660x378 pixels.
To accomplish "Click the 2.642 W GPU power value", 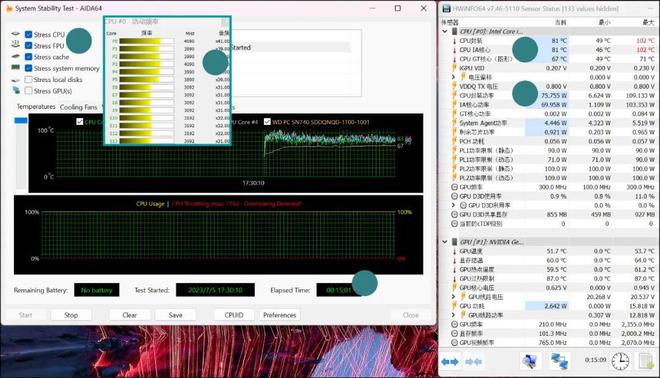I will click(556, 306).
